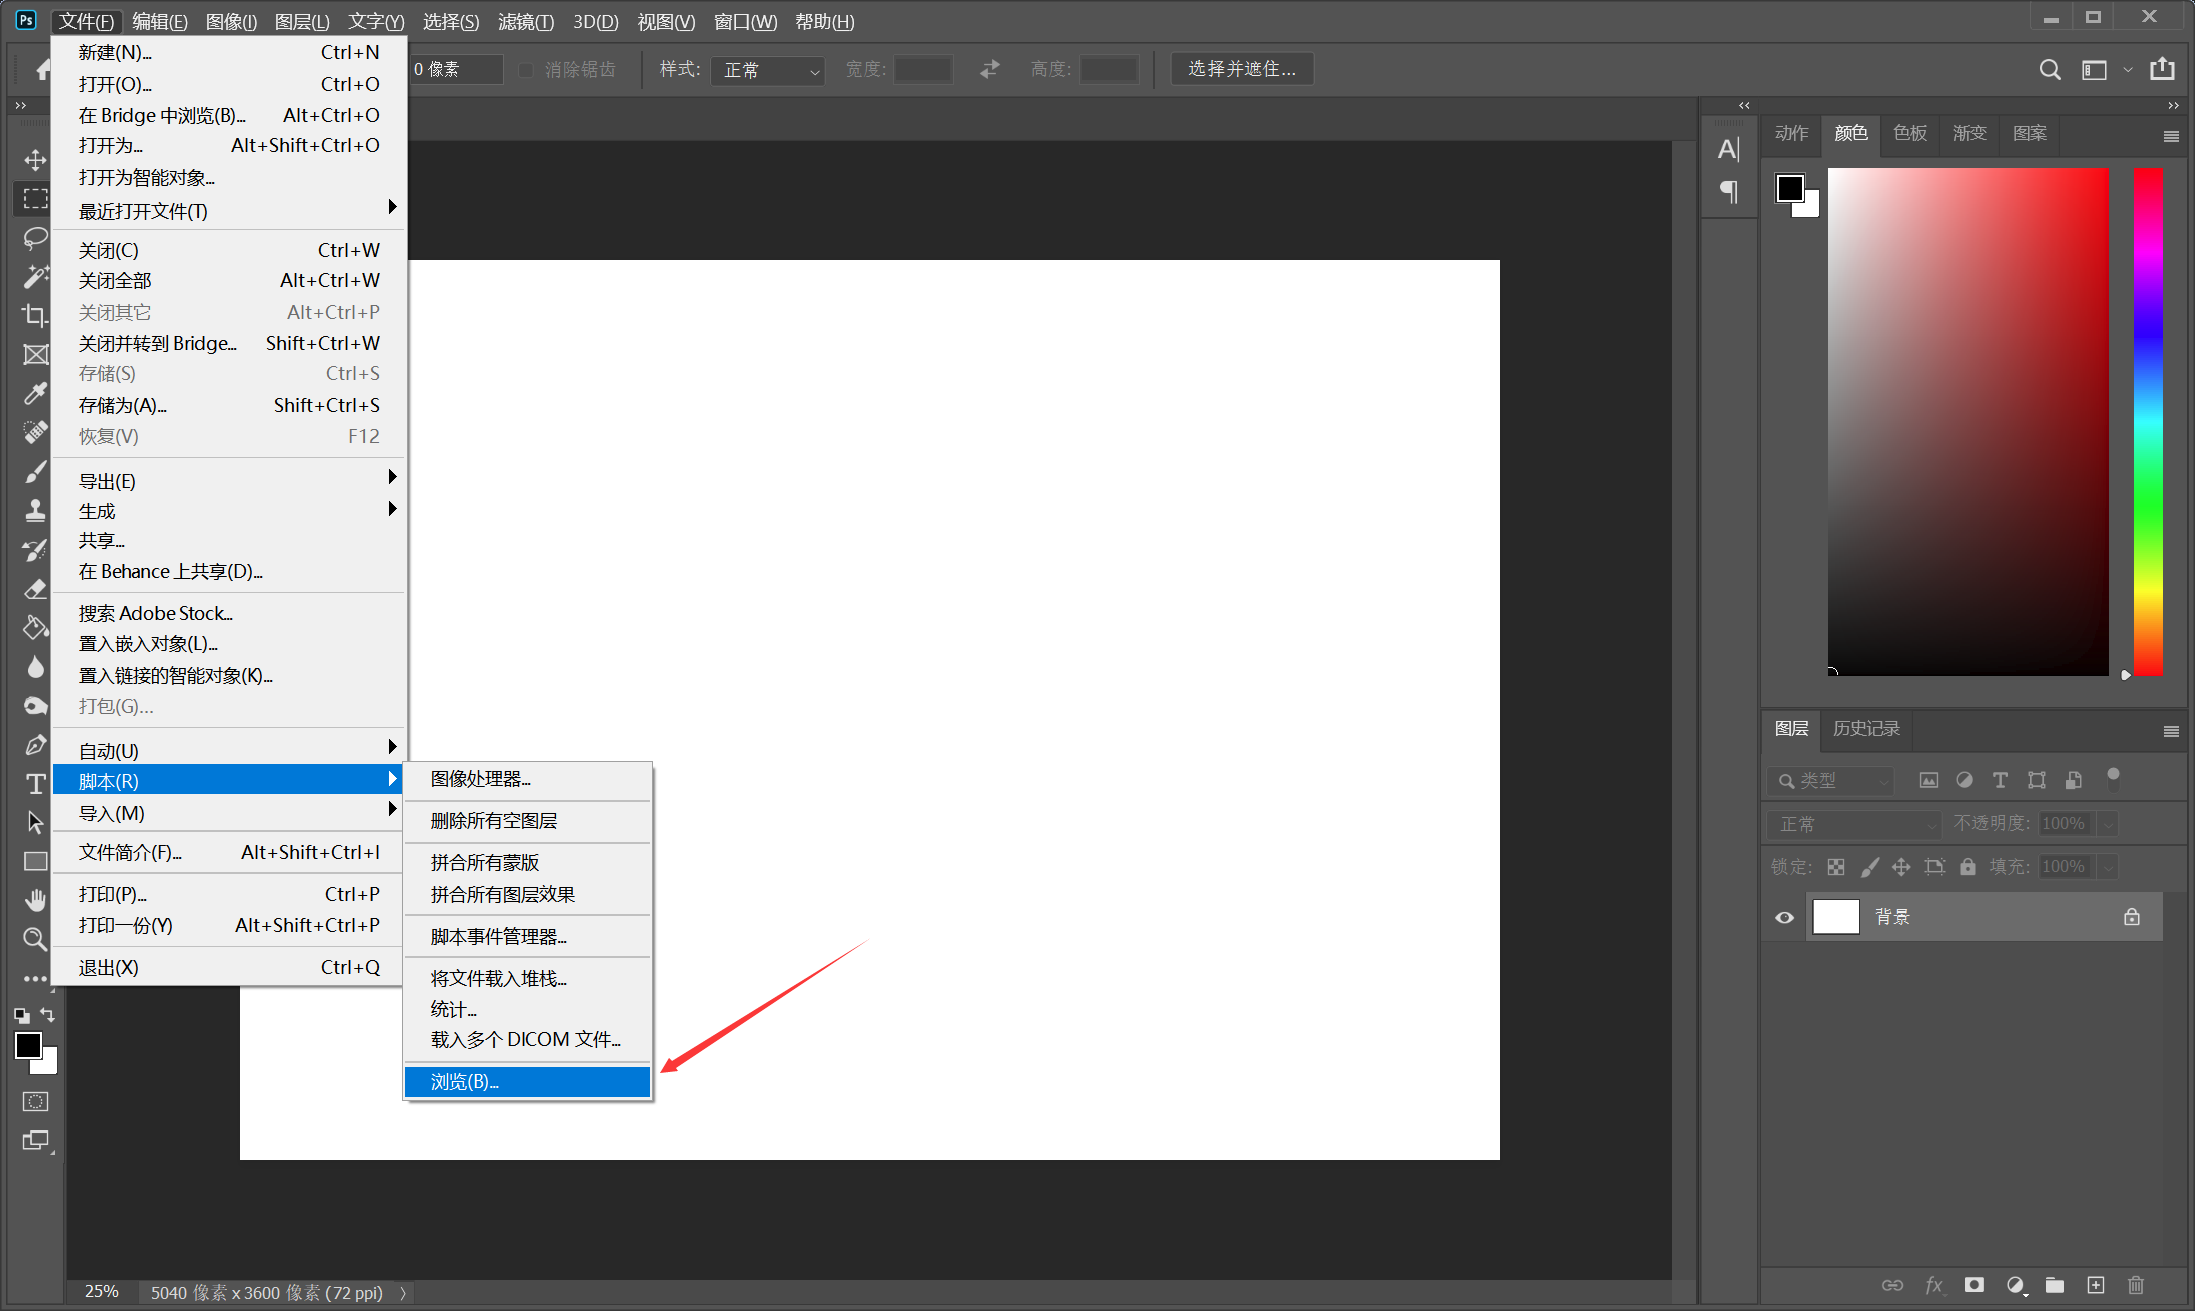Viewport: 2195px width, 1311px height.
Task: Click the 选择并遮住... button
Action: click(x=1241, y=69)
